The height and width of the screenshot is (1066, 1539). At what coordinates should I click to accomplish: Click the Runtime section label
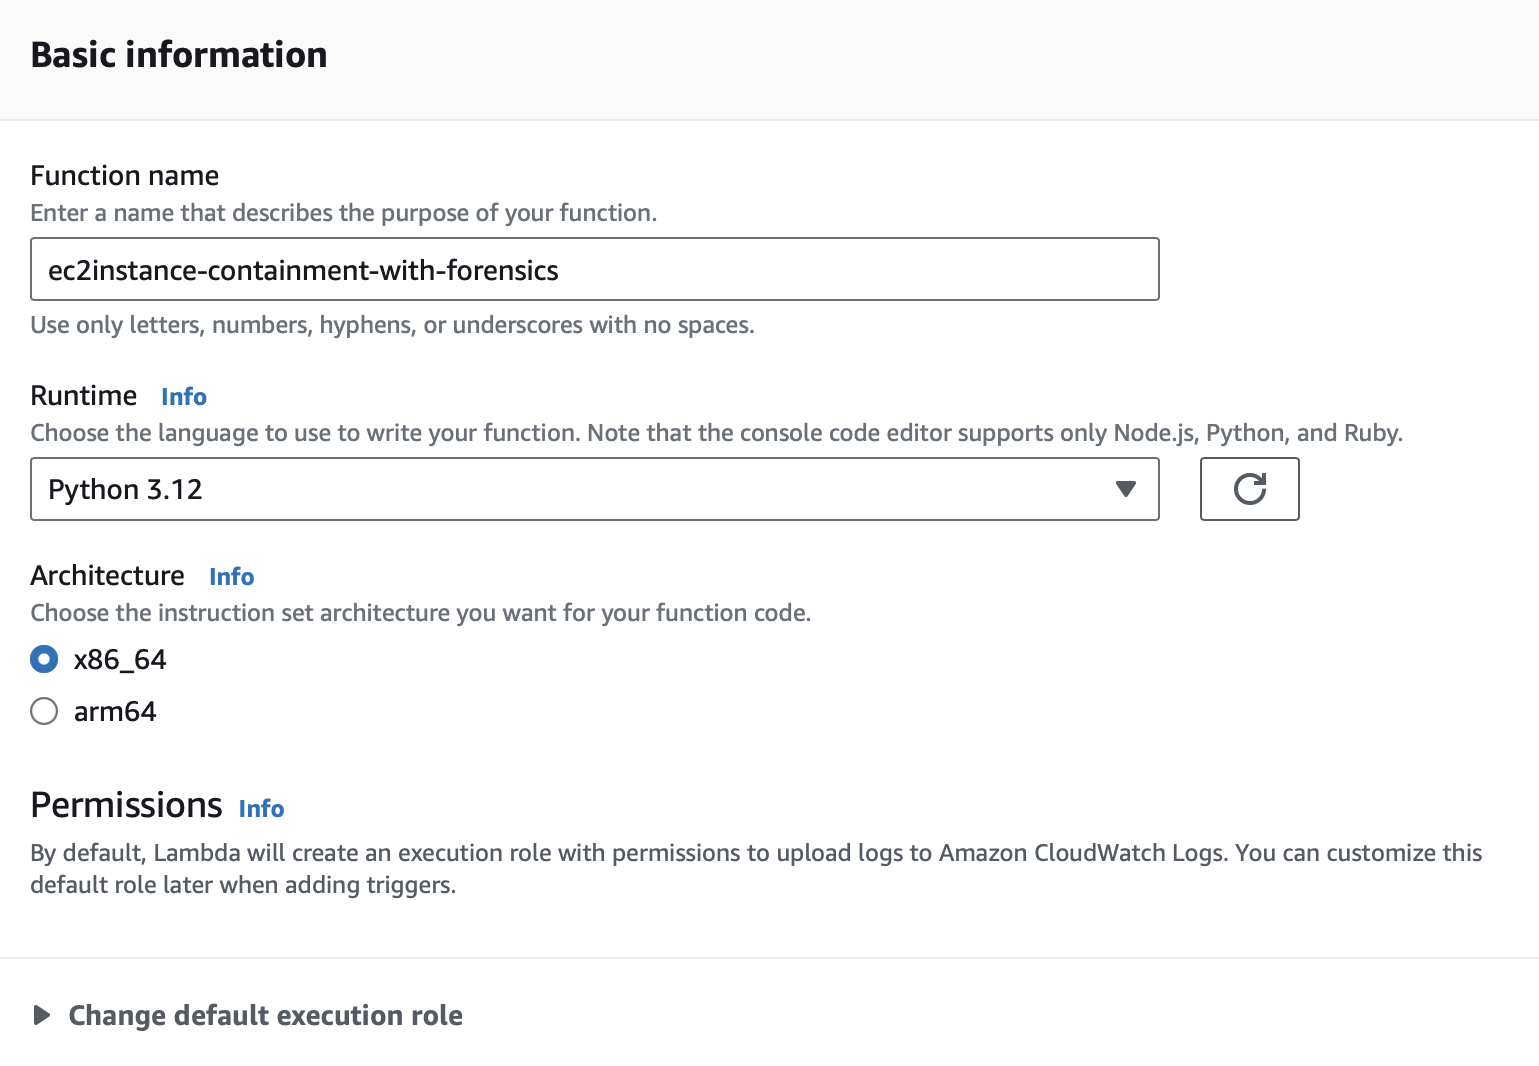(x=84, y=396)
